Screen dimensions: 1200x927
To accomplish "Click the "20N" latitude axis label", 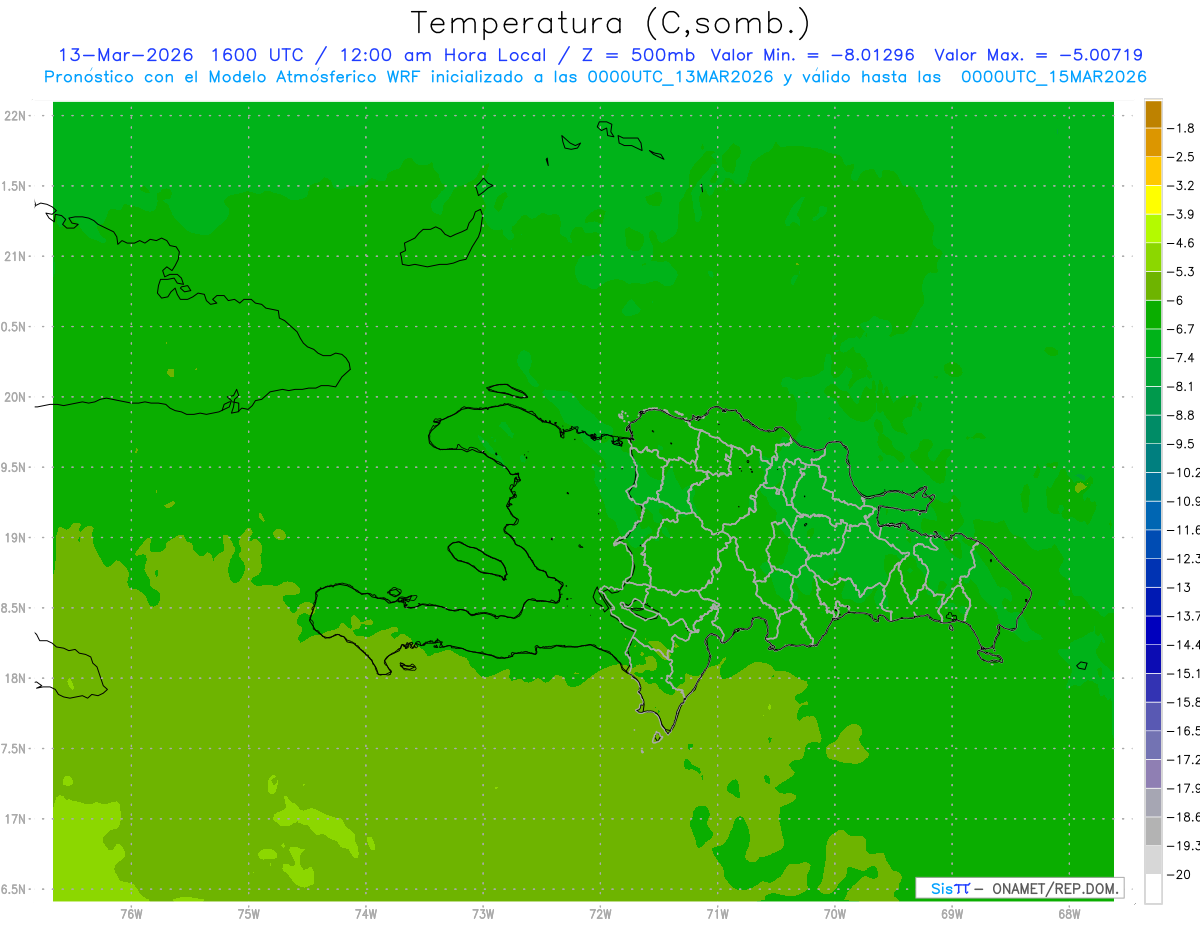I will pyautogui.click(x=16, y=397).
